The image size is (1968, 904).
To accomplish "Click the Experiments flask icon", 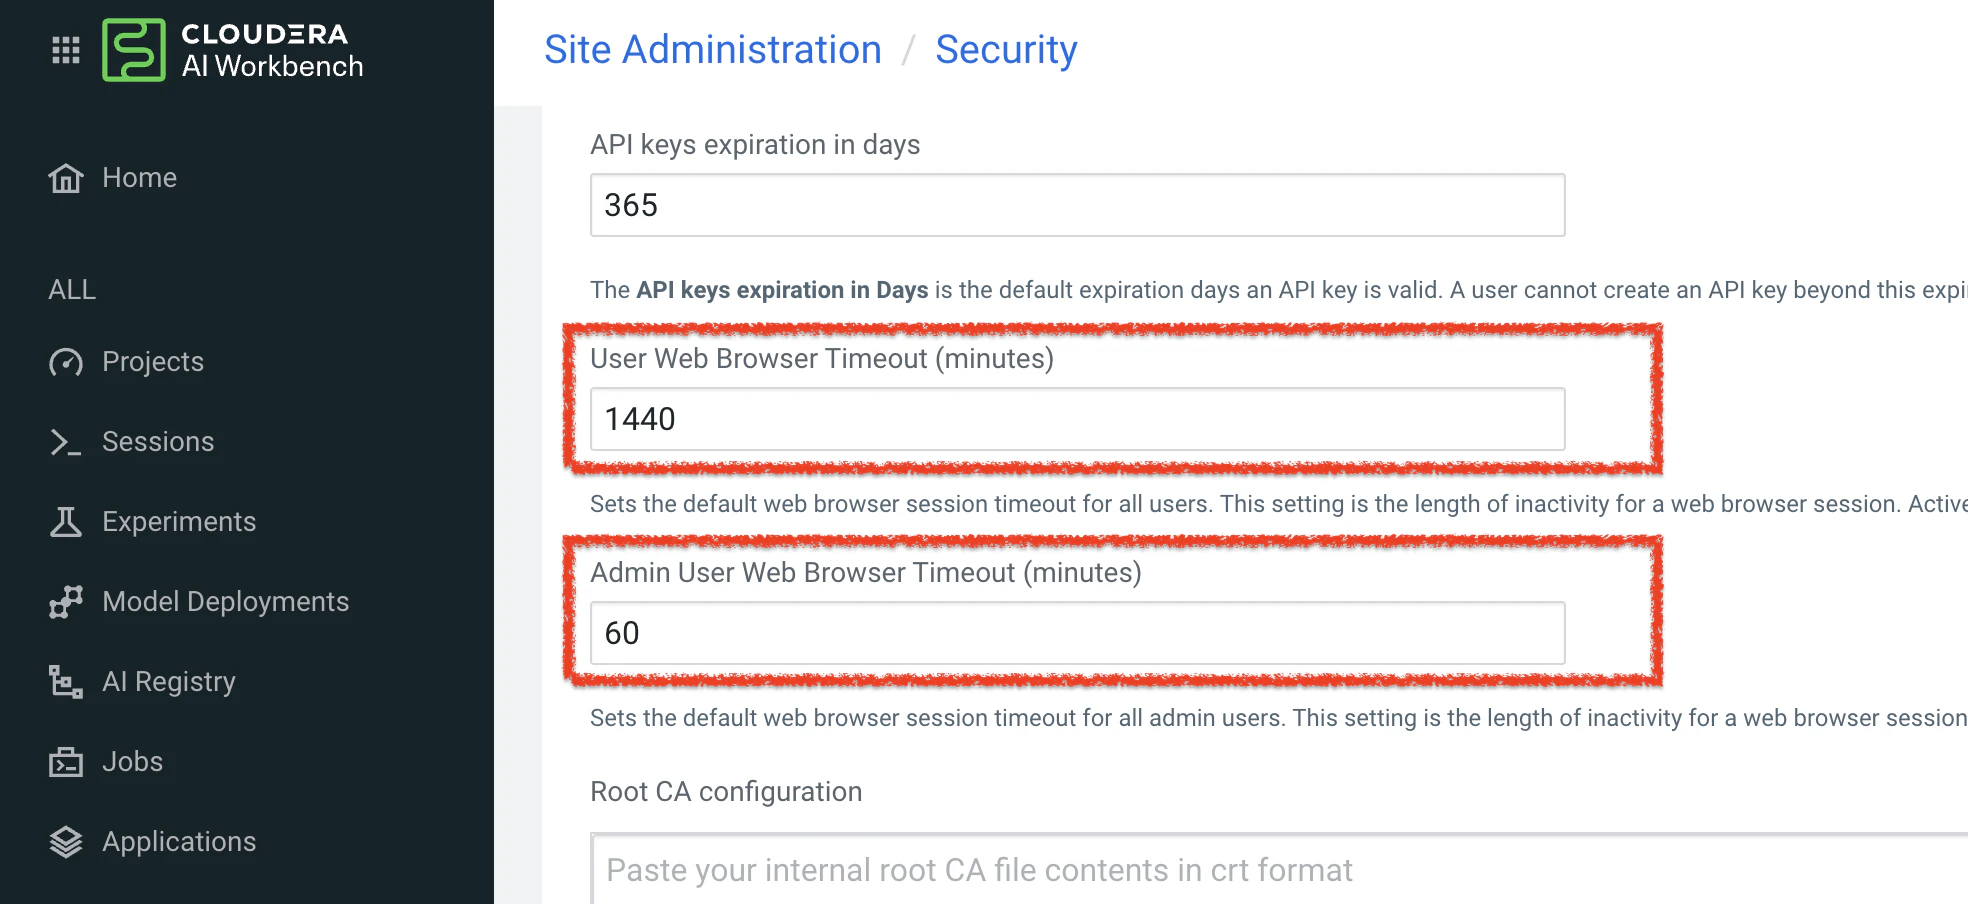I will [x=66, y=522].
